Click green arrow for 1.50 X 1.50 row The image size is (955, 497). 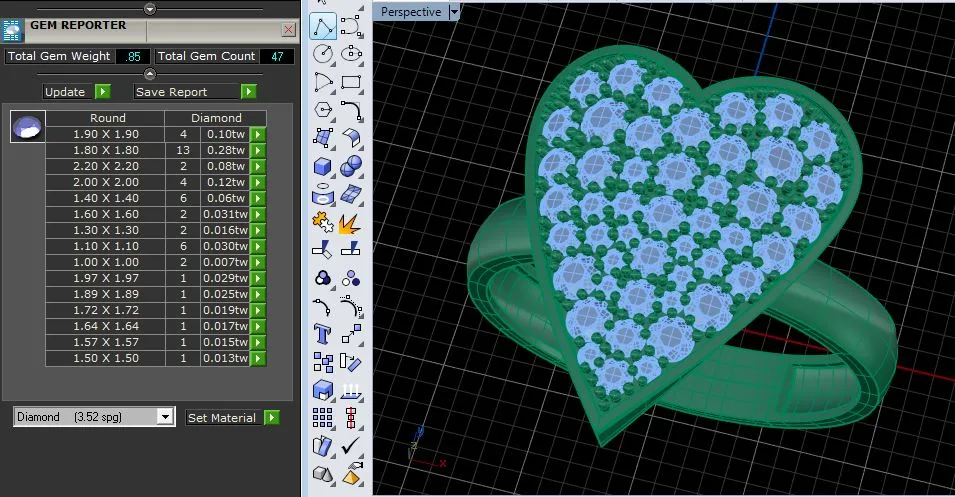pyautogui.click(x=258, y=358)
